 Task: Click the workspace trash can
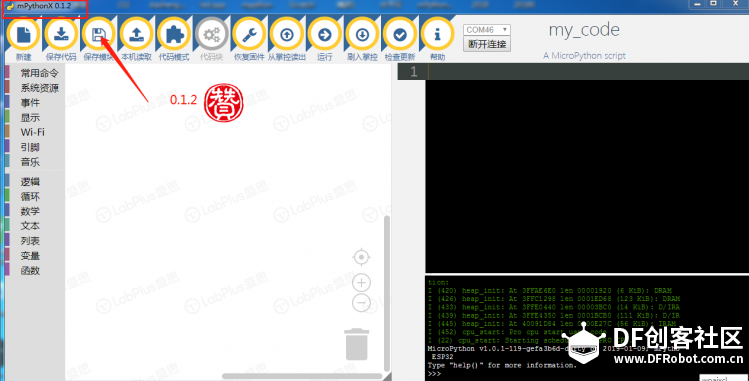357,344
